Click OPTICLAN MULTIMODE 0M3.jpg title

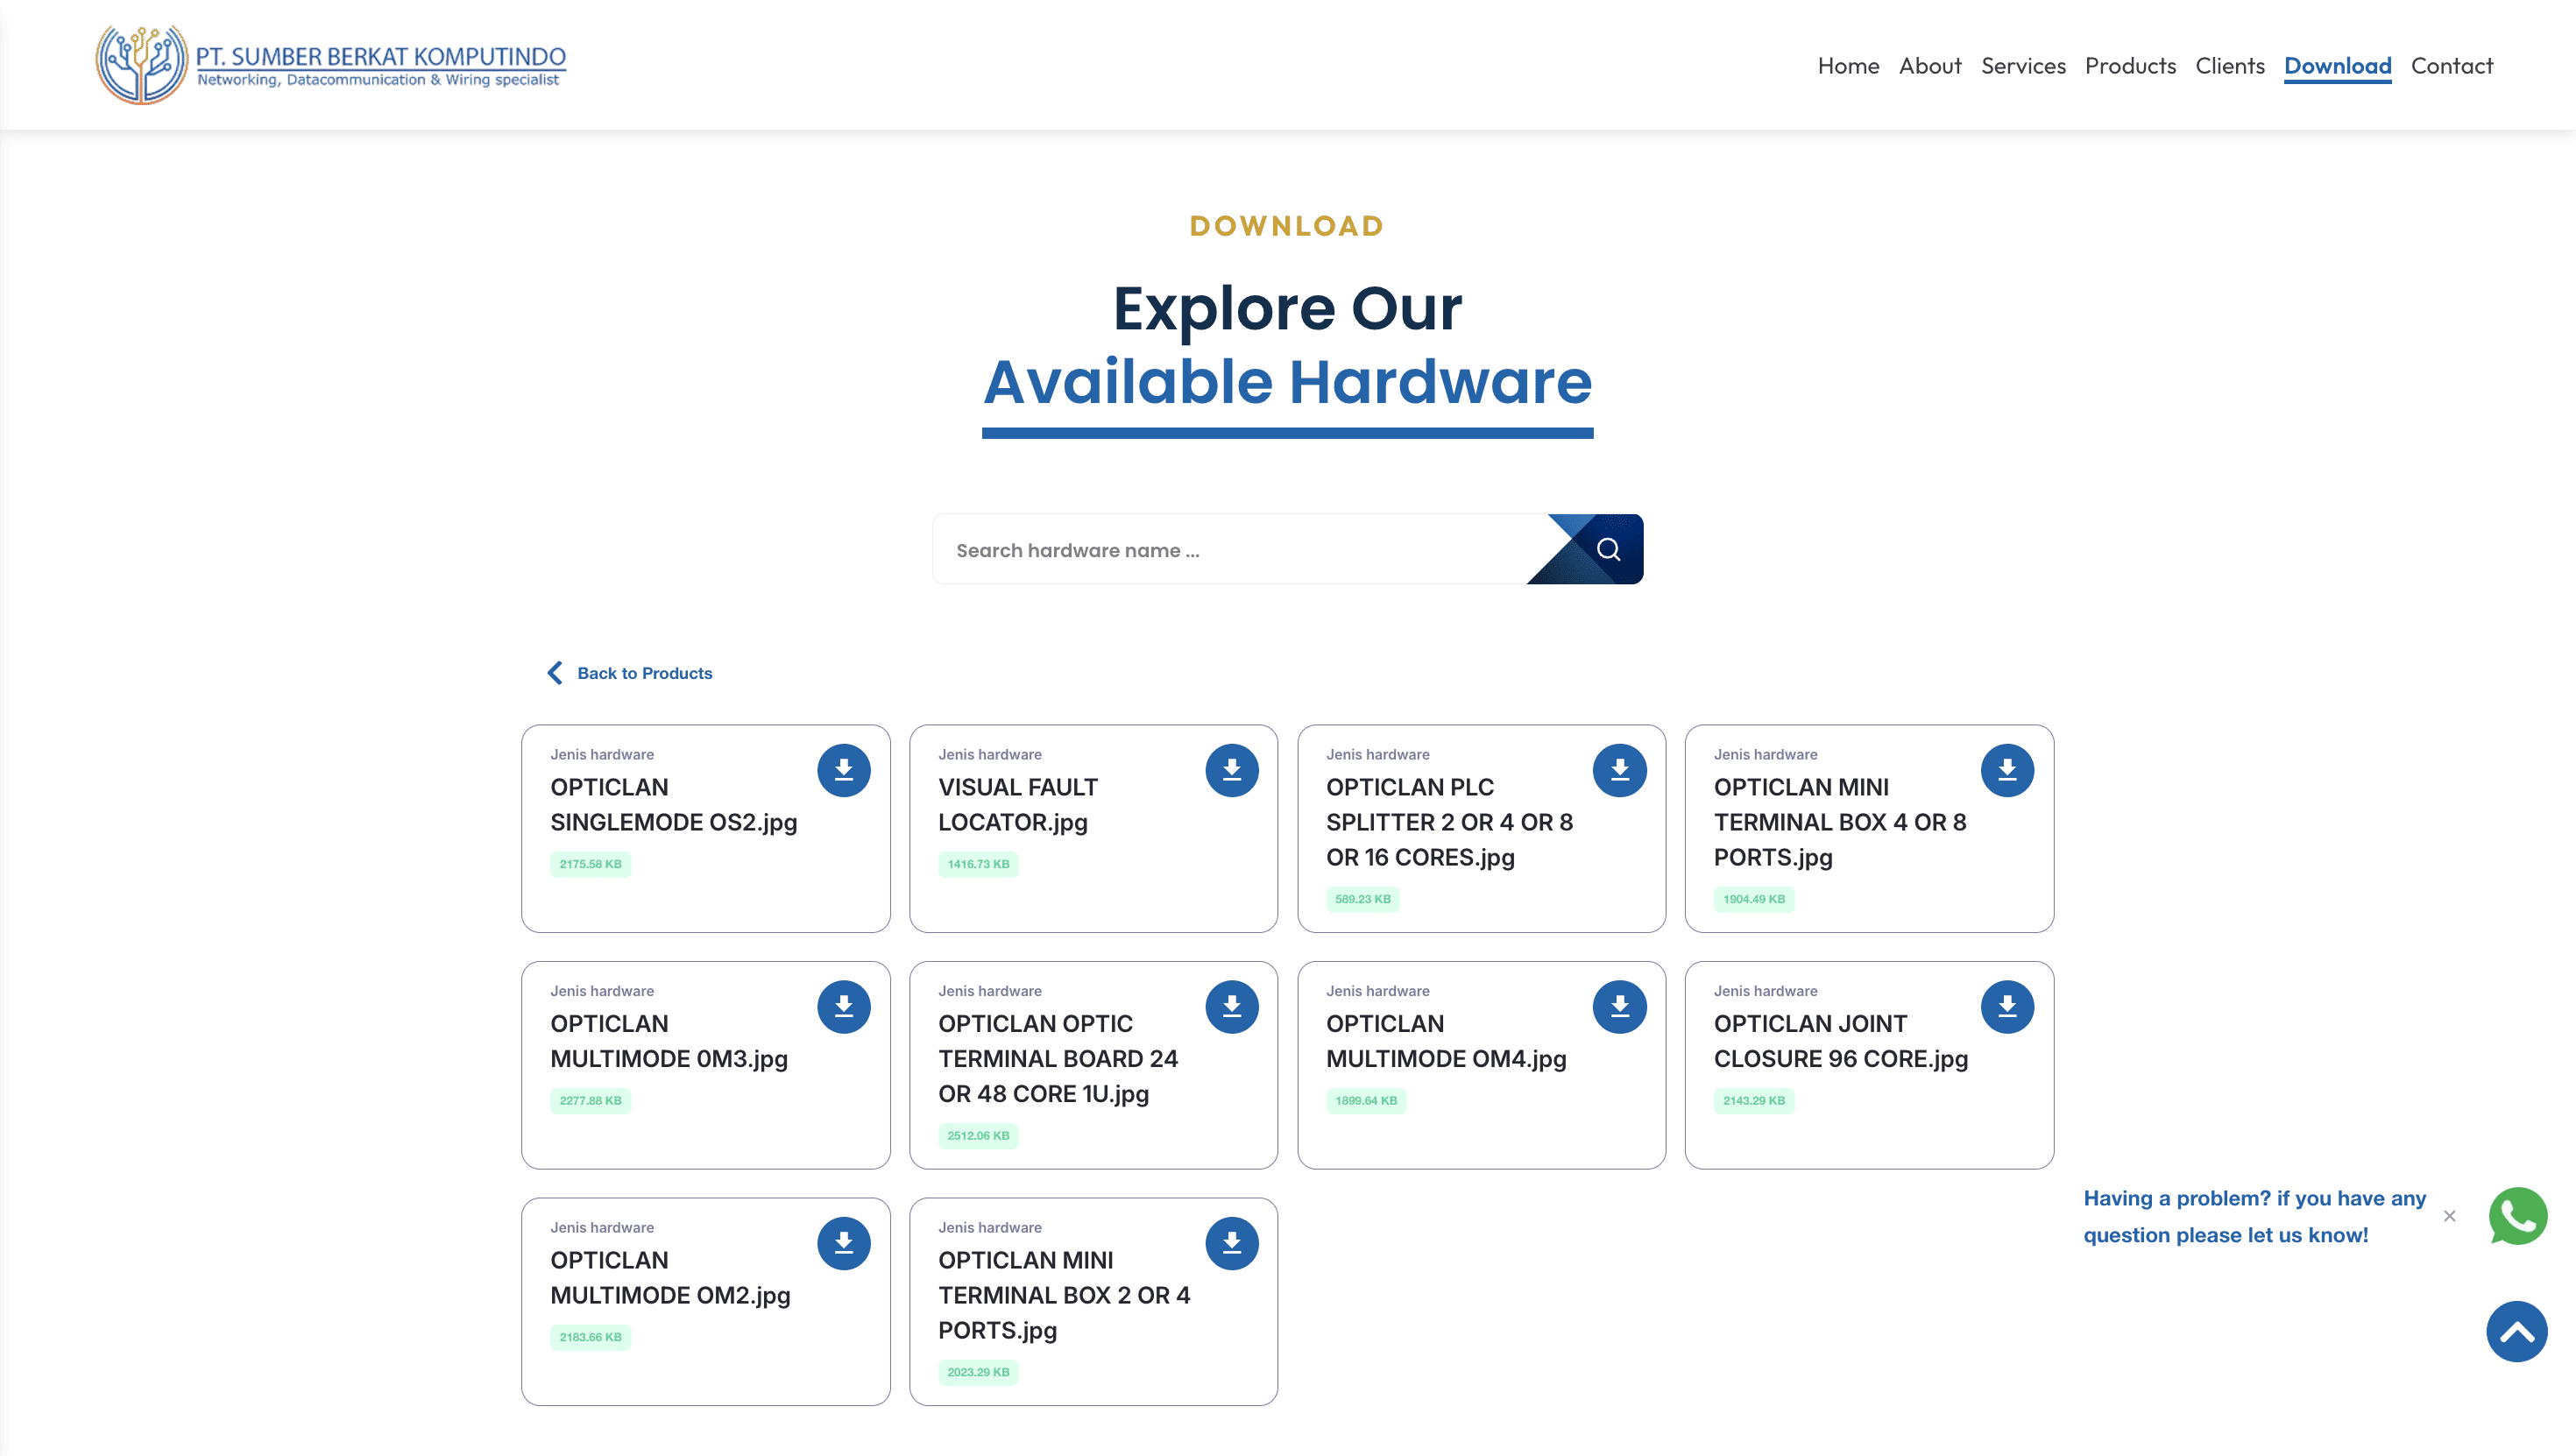(669, 1041)
